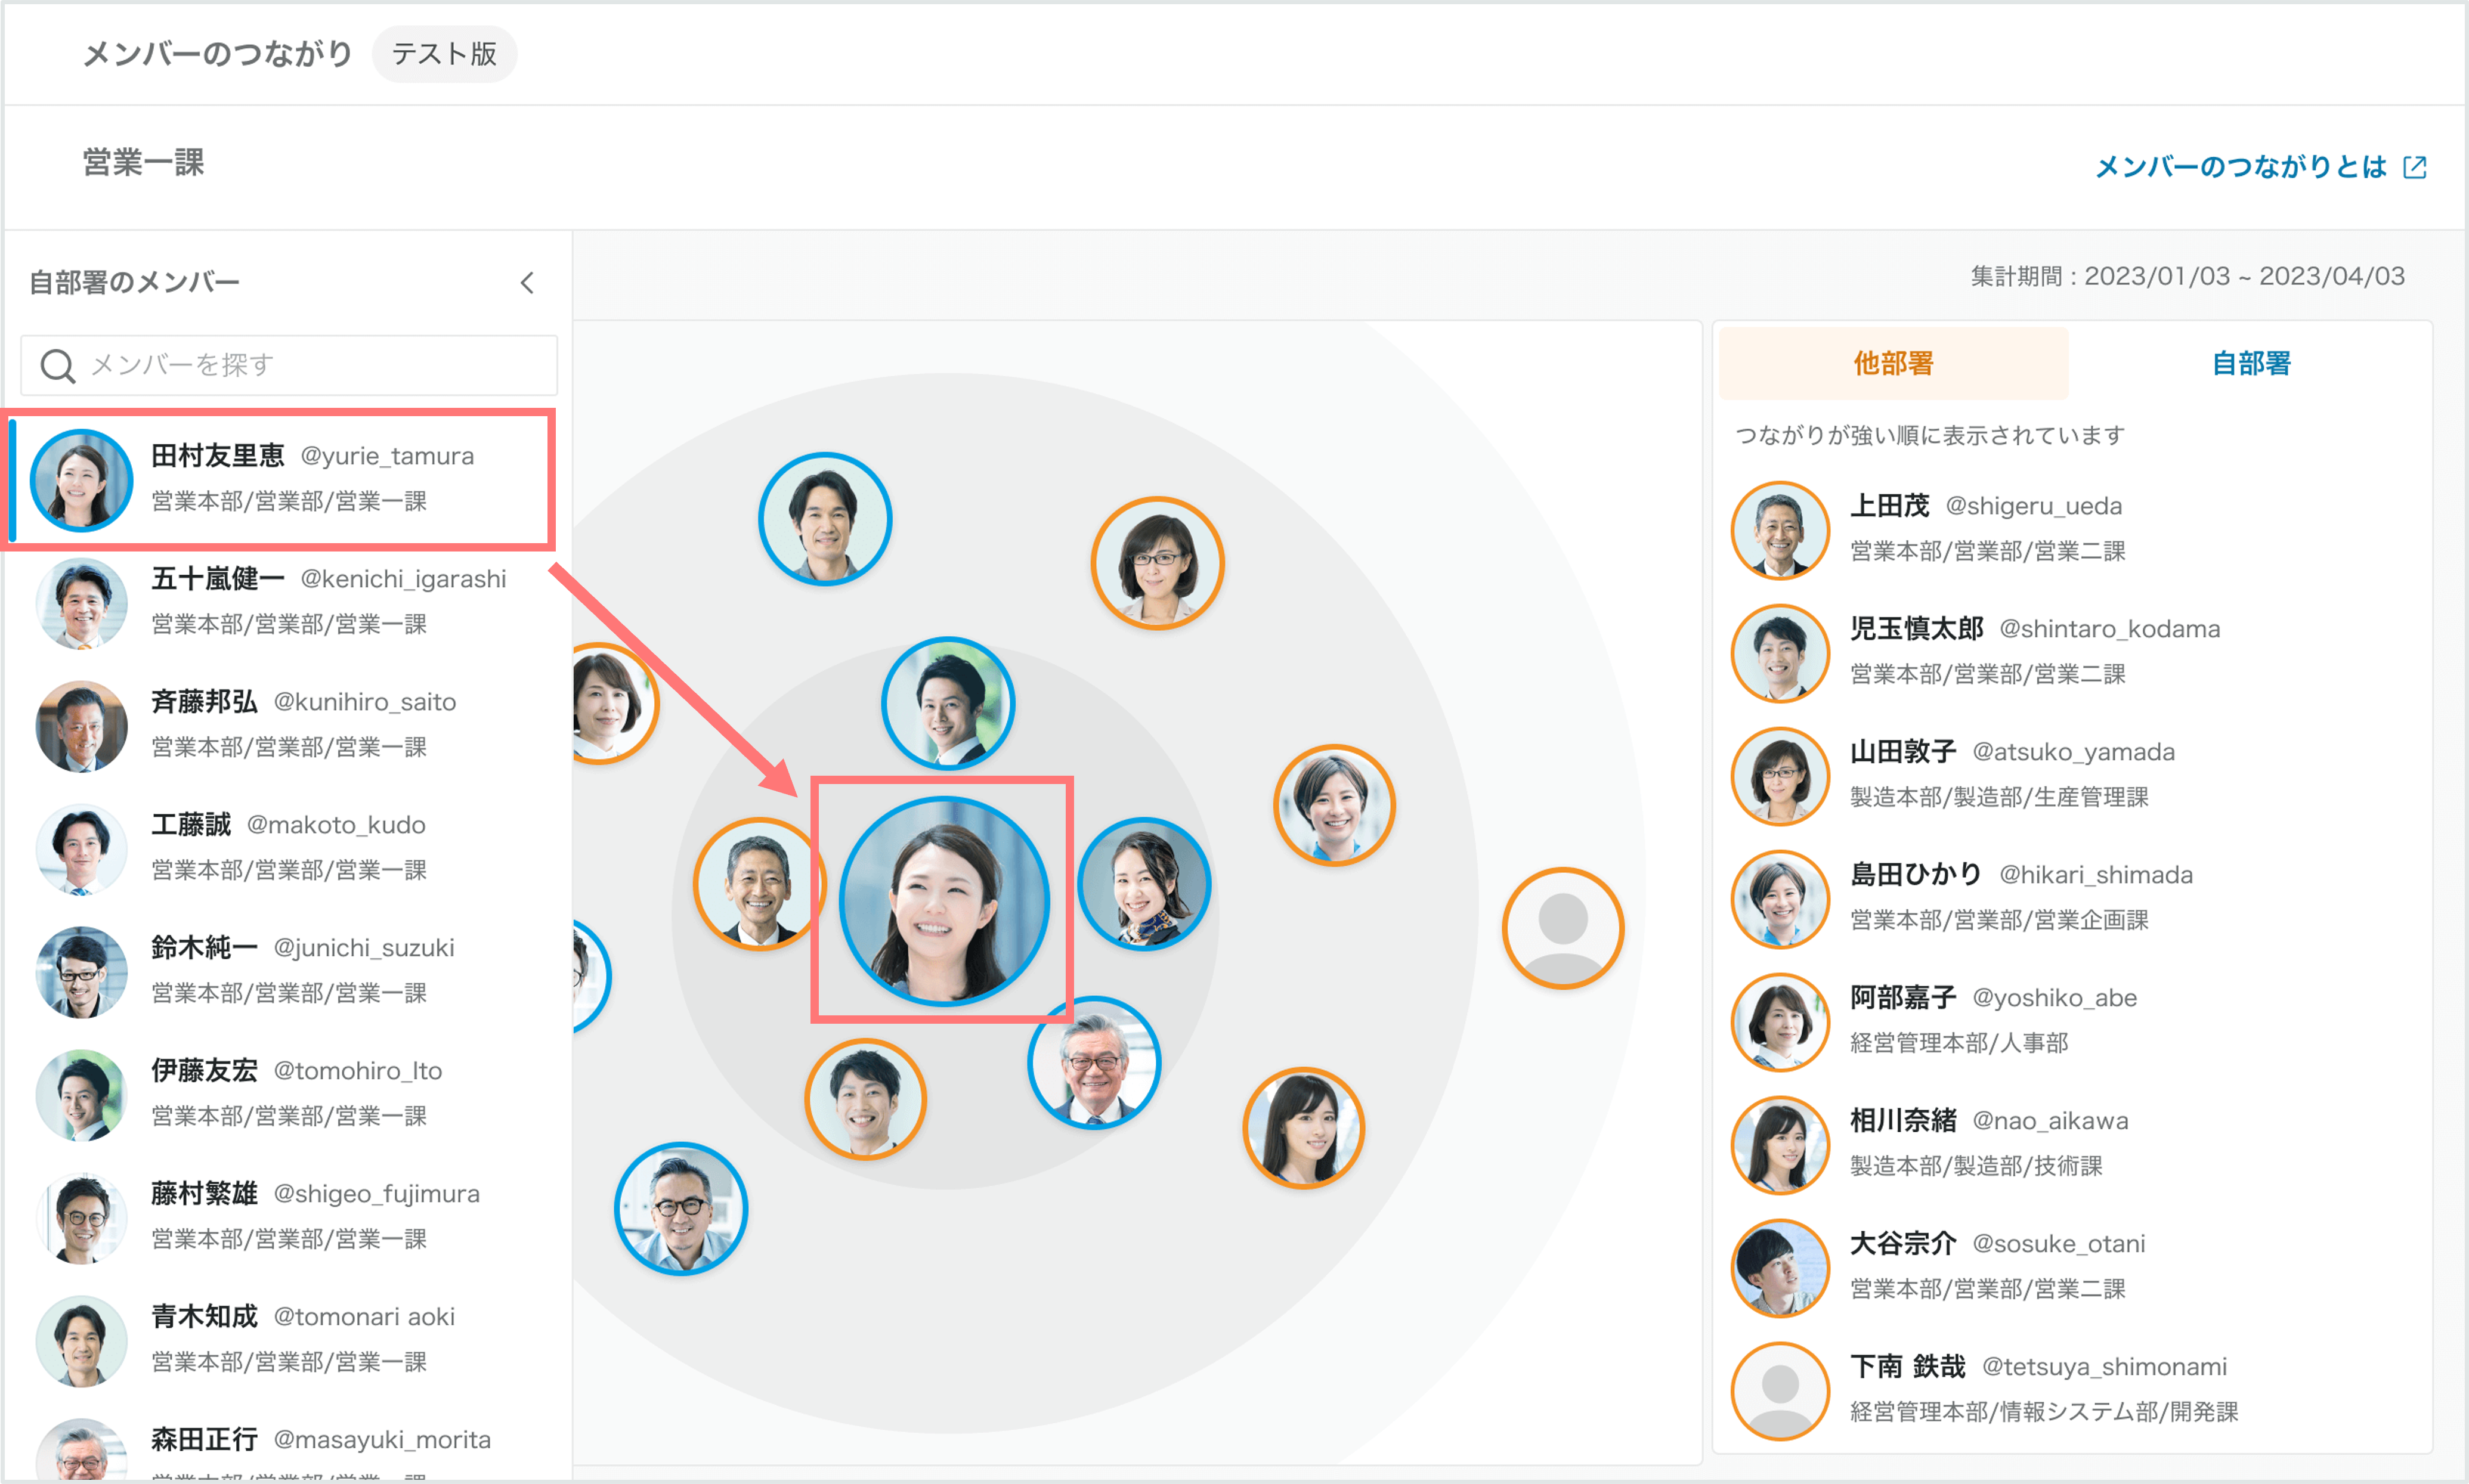Click the external link icon beside メンバーのつながりとは

point(2415,167)
